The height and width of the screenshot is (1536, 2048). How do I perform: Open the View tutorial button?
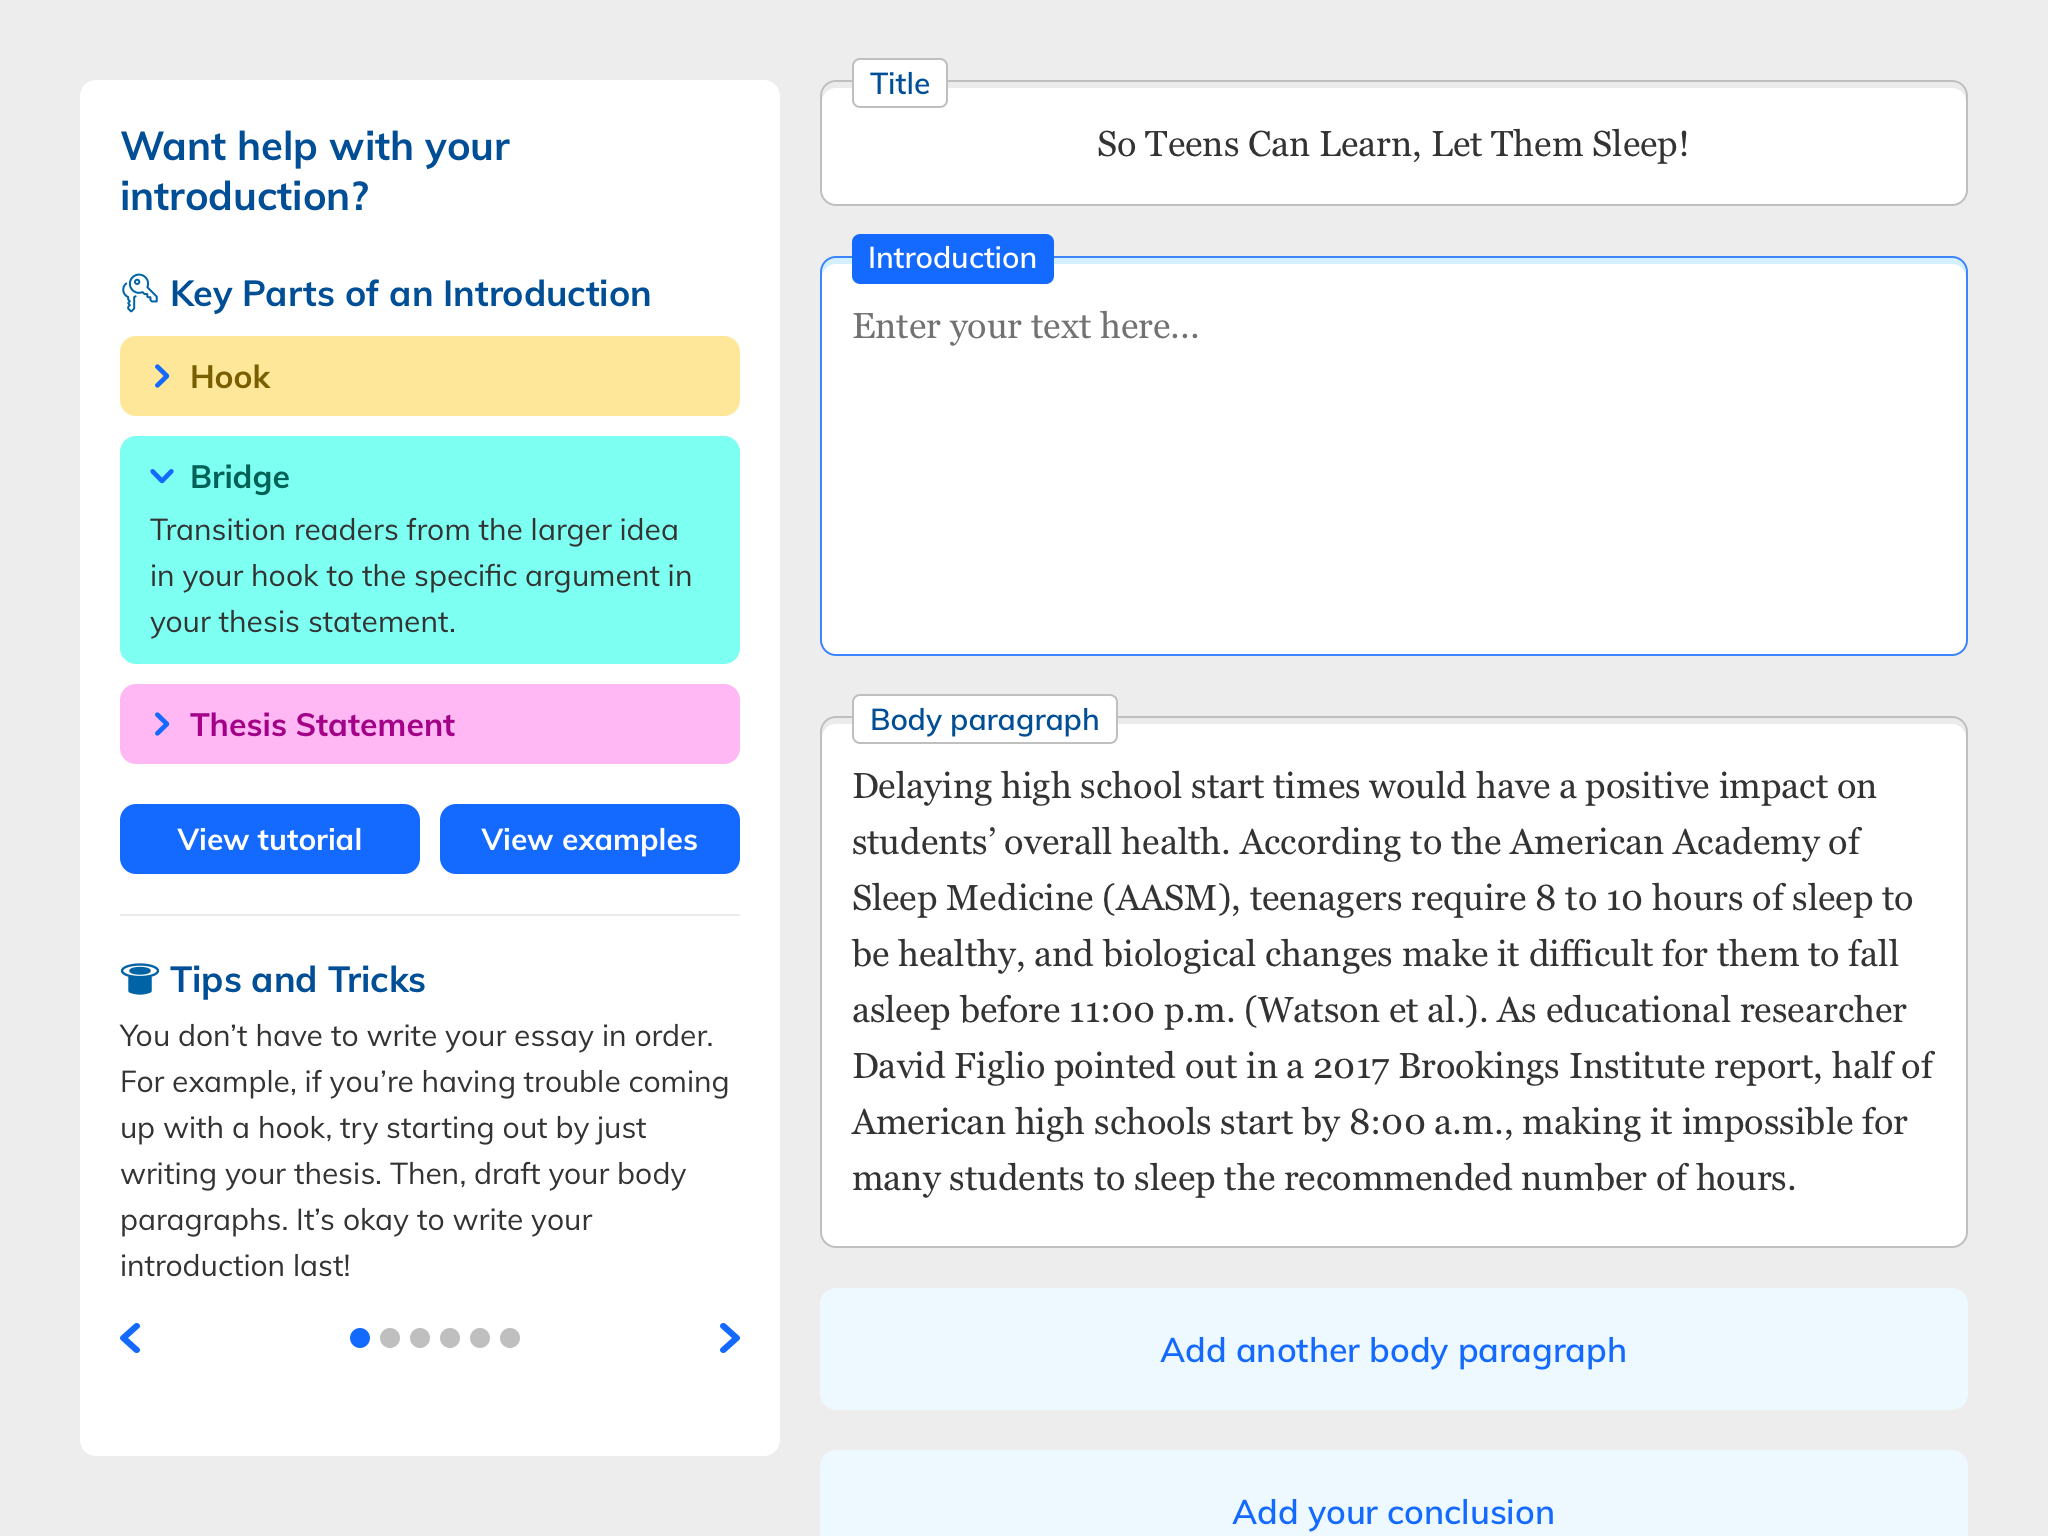269,839
